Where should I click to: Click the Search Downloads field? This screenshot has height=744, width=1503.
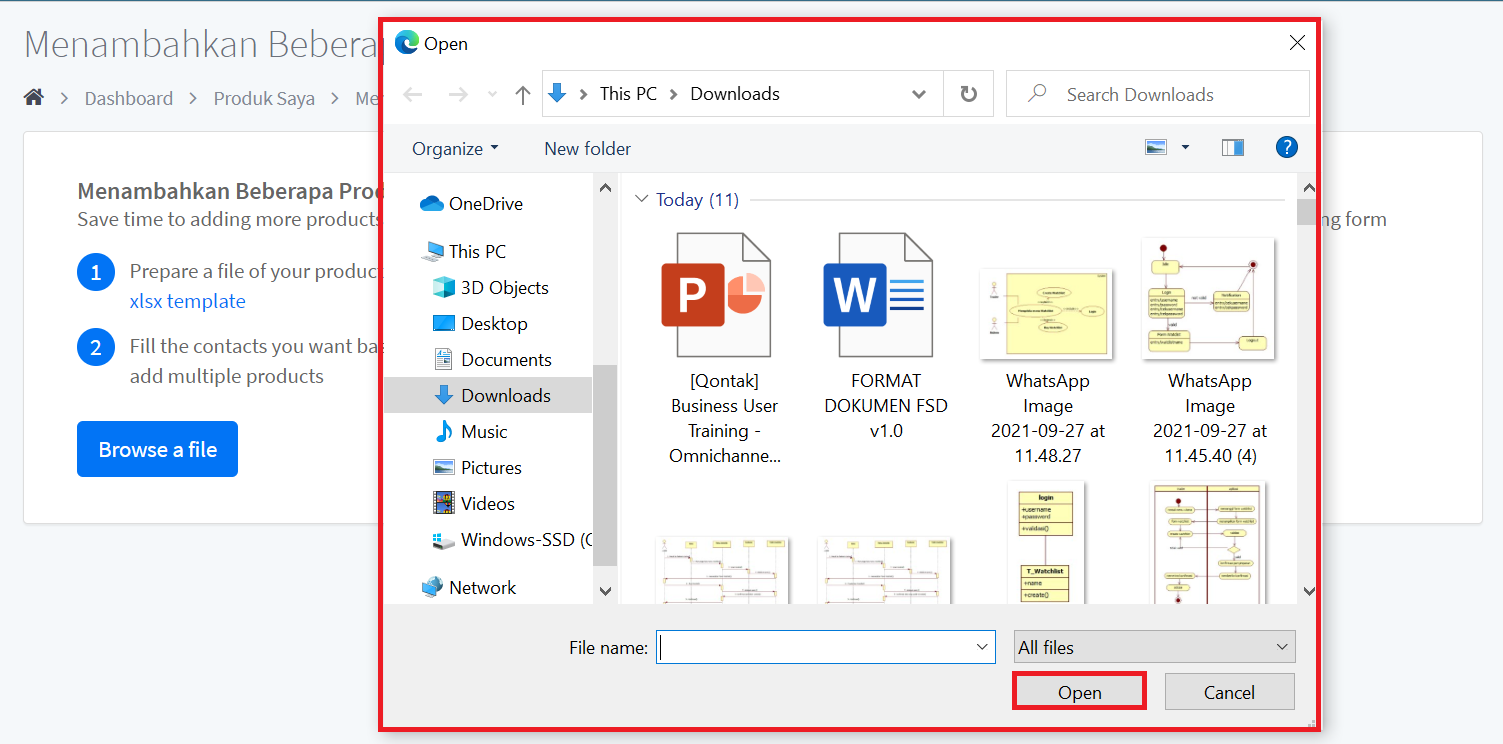click(1157, 94)
